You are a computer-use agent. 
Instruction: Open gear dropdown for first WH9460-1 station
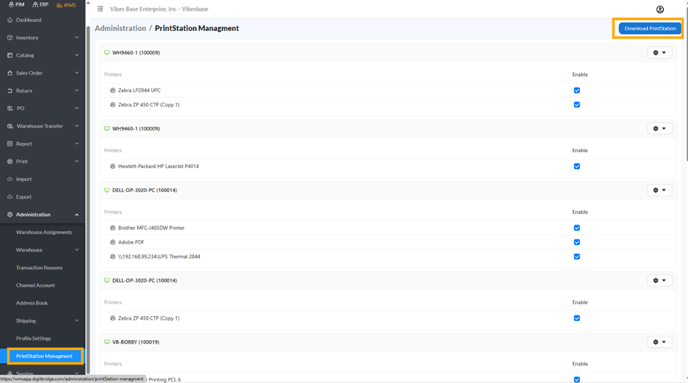pyautogui.click(x=659, y=53)
